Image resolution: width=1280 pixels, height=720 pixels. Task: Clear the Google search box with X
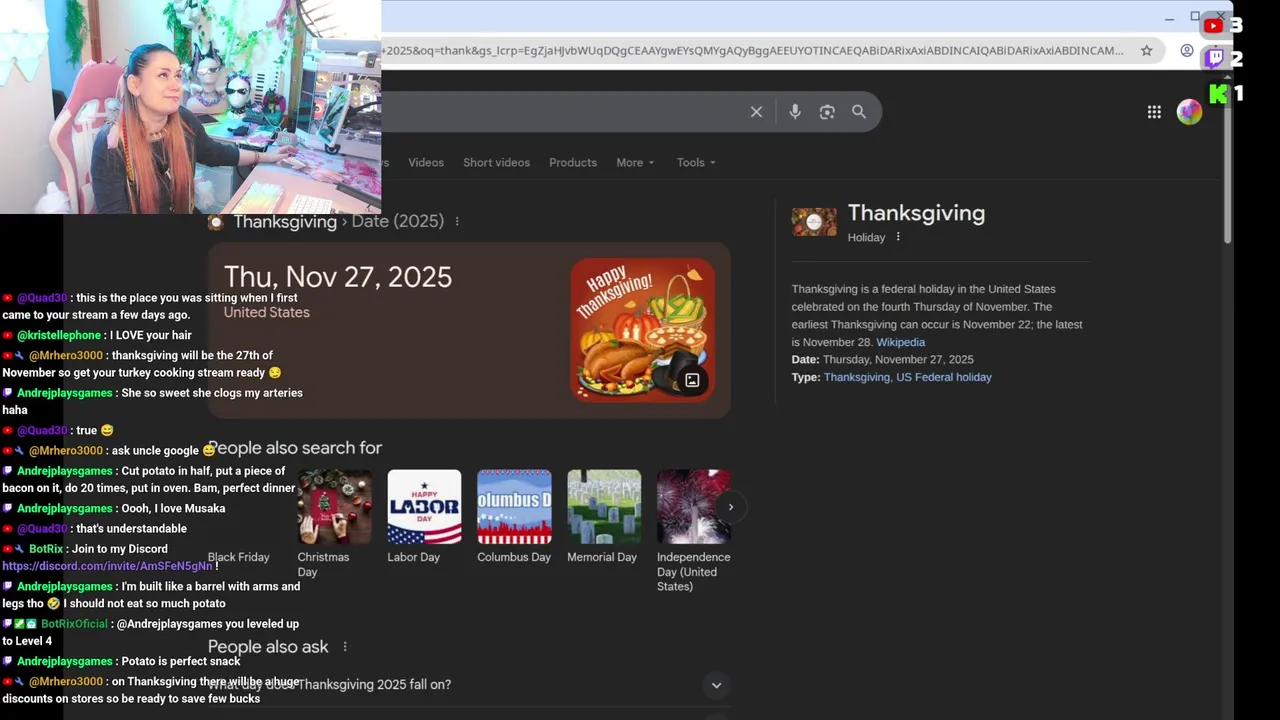756,112
